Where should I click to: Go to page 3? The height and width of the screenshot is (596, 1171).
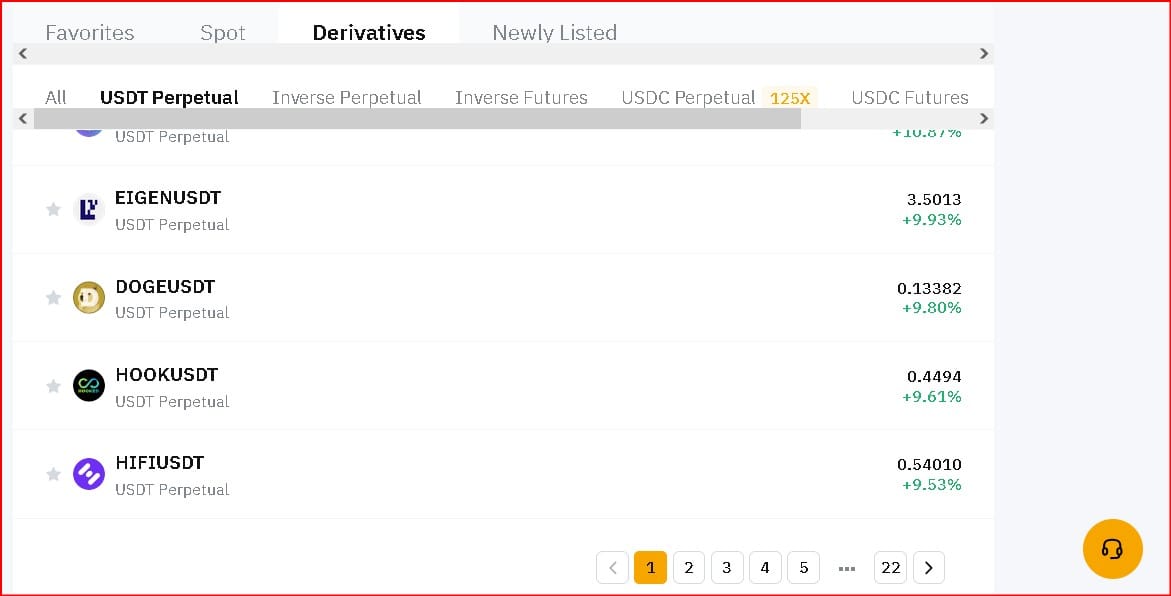pyautogui.click(x=727, y=568)
